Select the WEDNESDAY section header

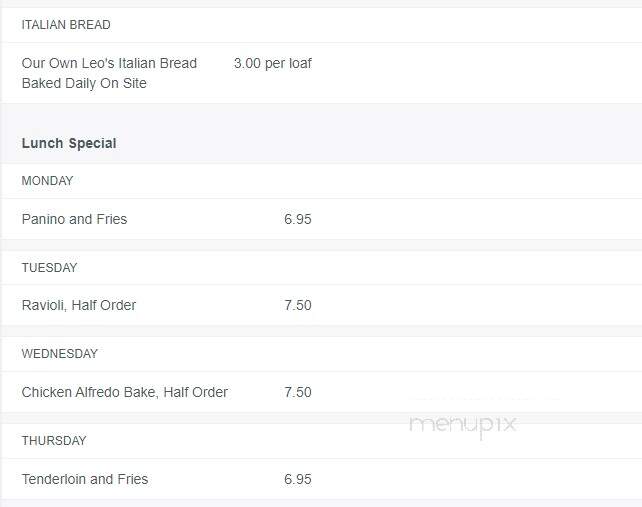(60, 353)
